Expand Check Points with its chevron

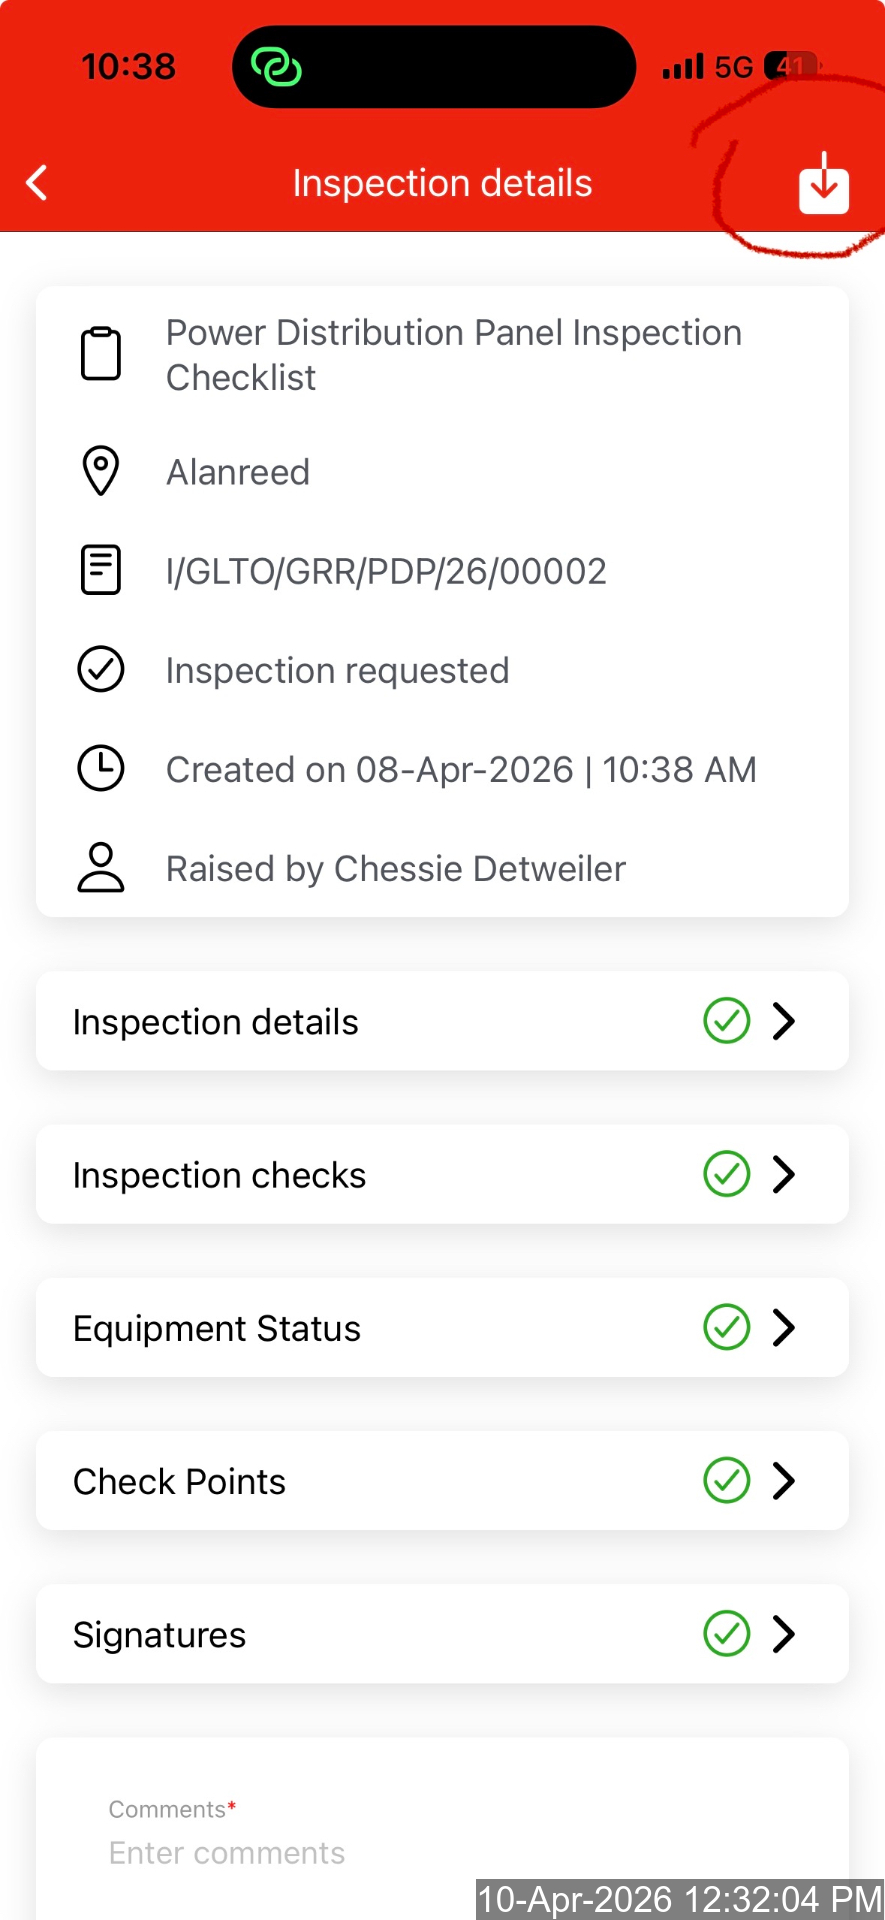tap(784, 1481)
